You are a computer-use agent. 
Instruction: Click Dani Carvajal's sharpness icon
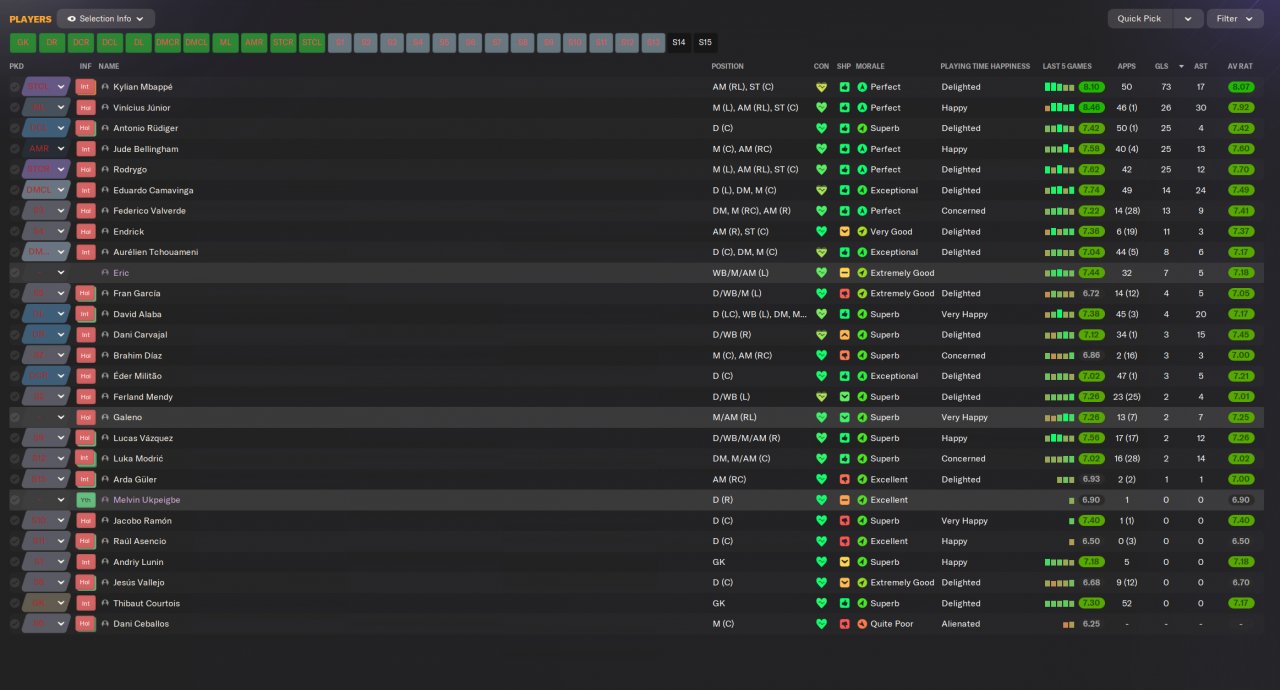(844, 335)
